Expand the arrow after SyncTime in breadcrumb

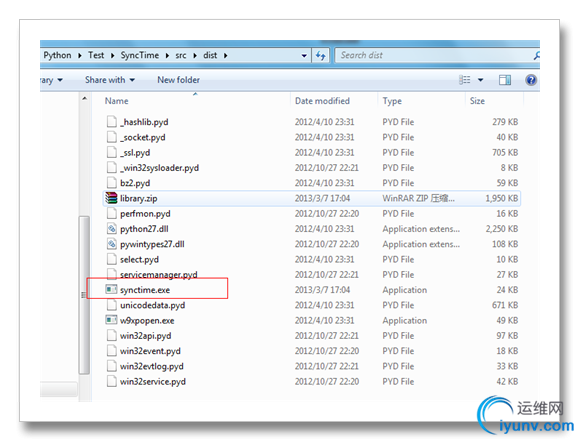coord(167,56)
